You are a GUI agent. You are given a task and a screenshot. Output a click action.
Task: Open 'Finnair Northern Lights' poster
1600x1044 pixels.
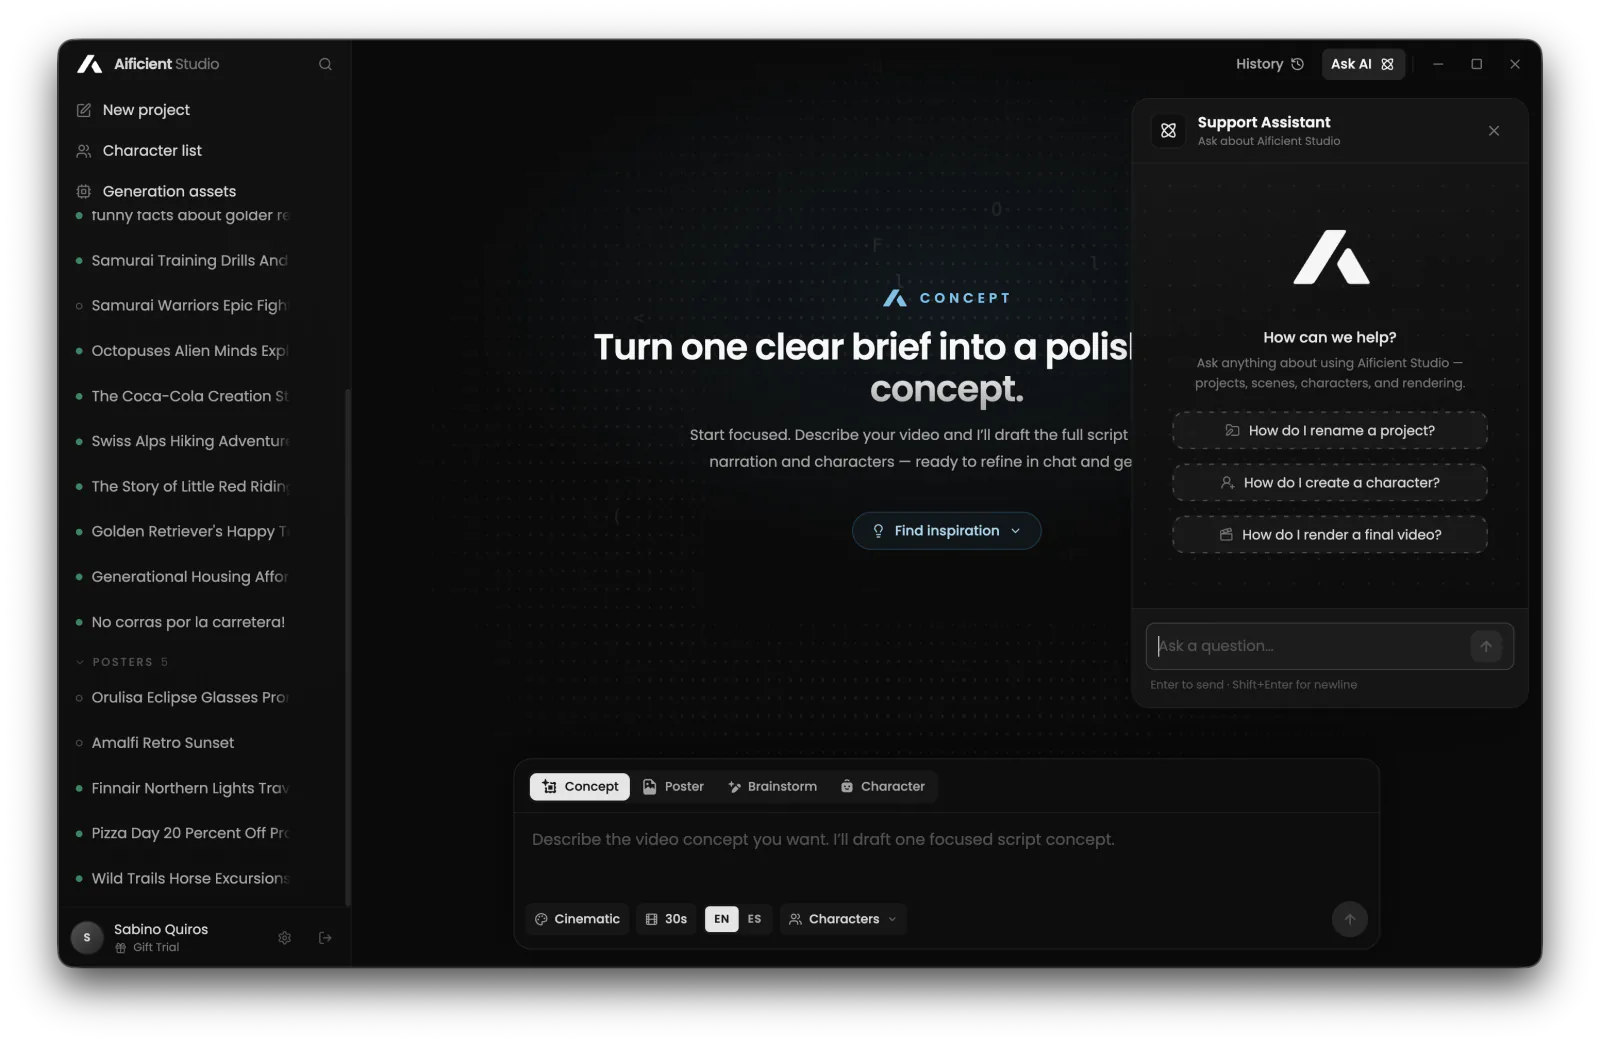pos(189,788)
